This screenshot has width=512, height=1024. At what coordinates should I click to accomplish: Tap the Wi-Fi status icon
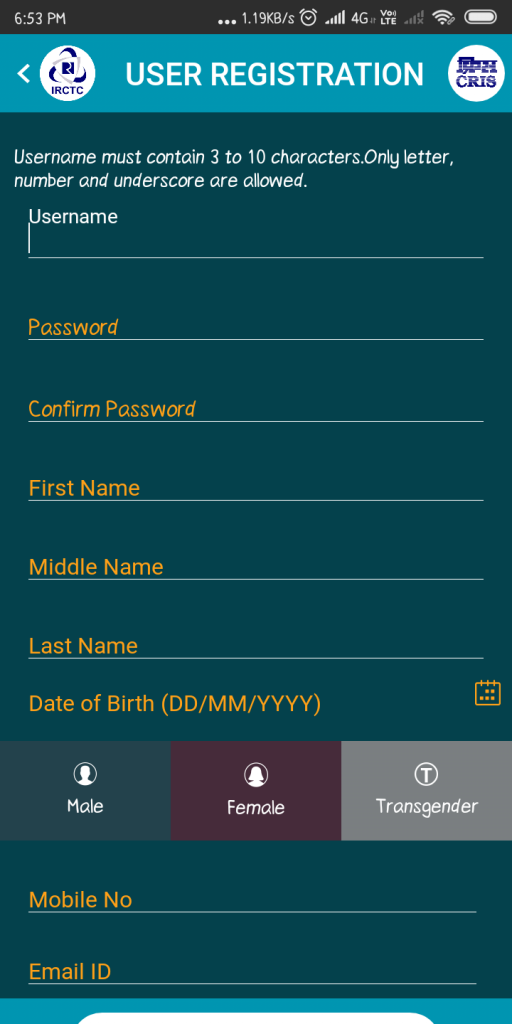pyautogui.click(x=445, y=18)
